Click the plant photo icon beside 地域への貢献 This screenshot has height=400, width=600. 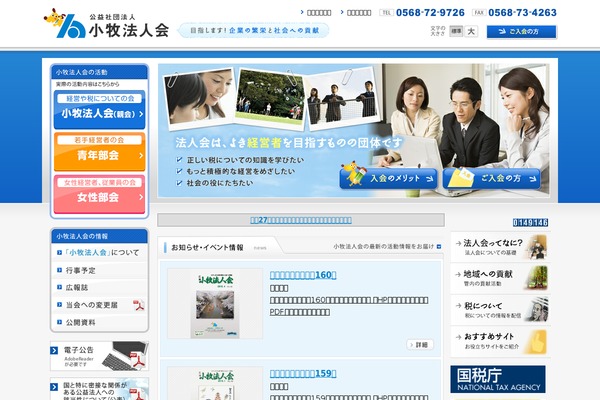pyautogui.click(x=536, y=278)
